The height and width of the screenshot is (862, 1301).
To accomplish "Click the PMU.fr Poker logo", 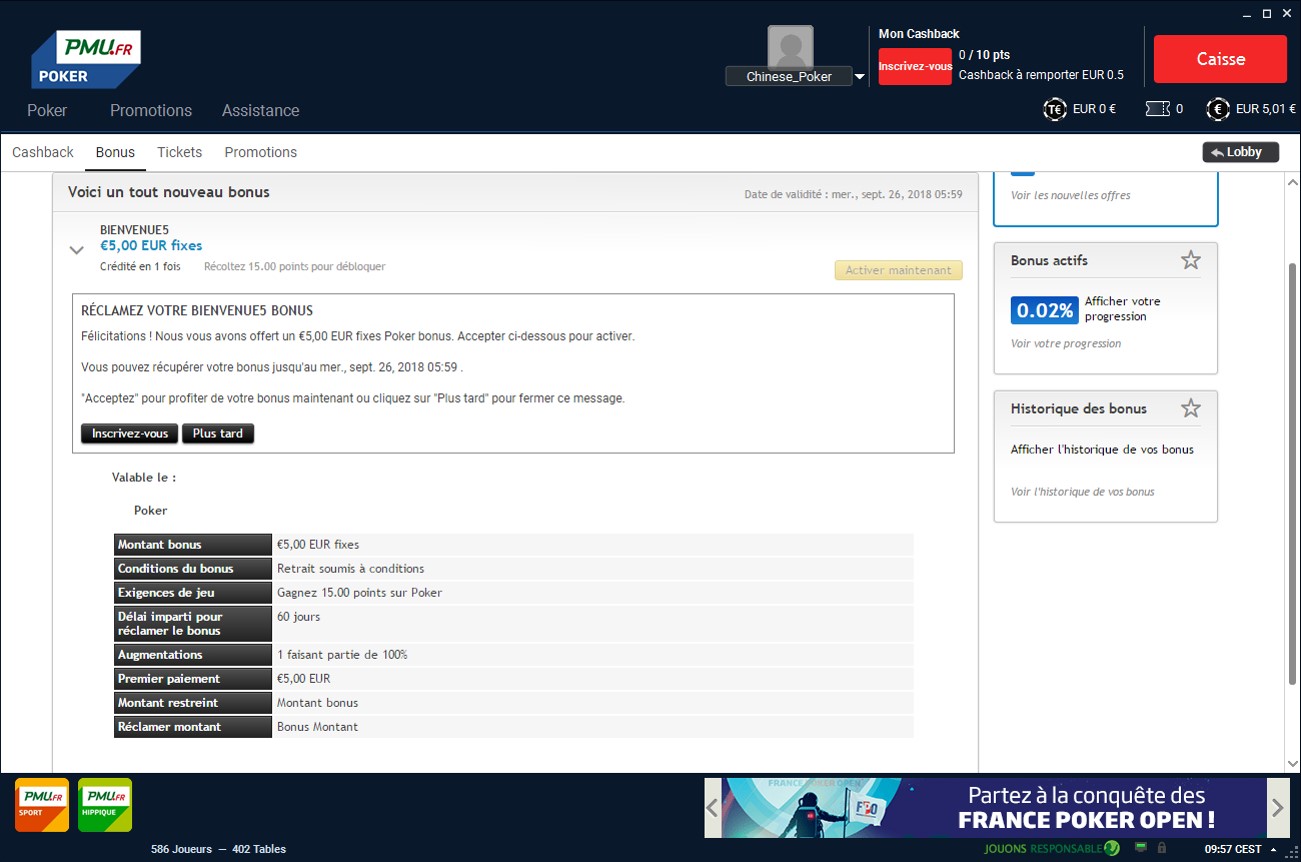I will pyautogui.click(x=86, y=59).
